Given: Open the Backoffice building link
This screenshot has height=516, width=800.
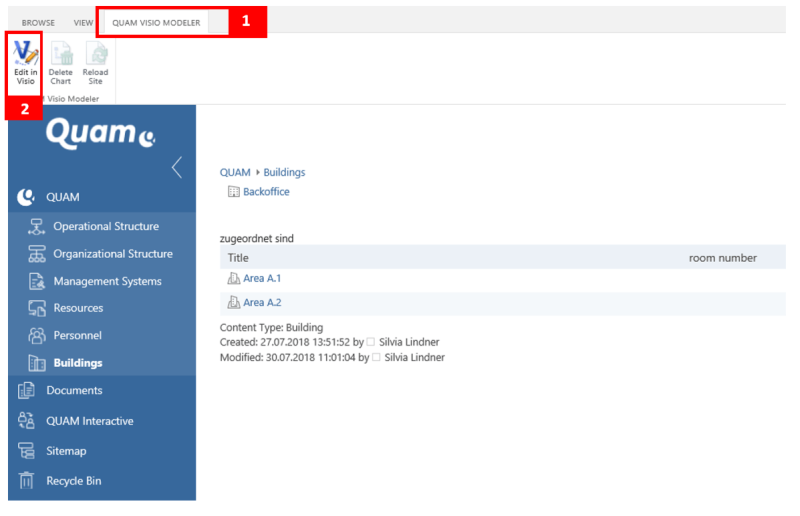Looking at the screenshot, I should click(266, 192).
